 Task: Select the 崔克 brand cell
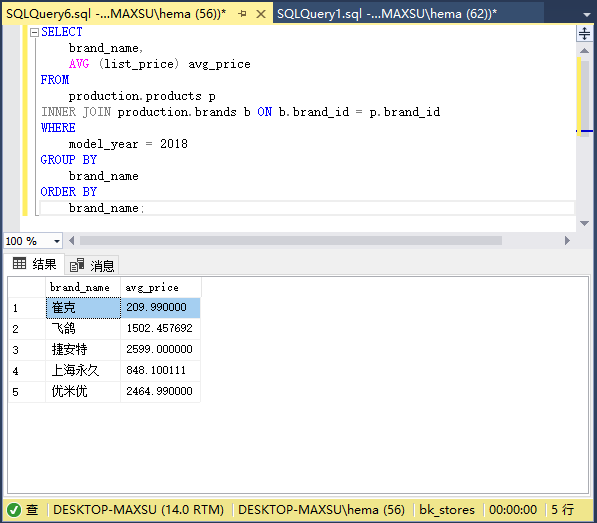83,308
